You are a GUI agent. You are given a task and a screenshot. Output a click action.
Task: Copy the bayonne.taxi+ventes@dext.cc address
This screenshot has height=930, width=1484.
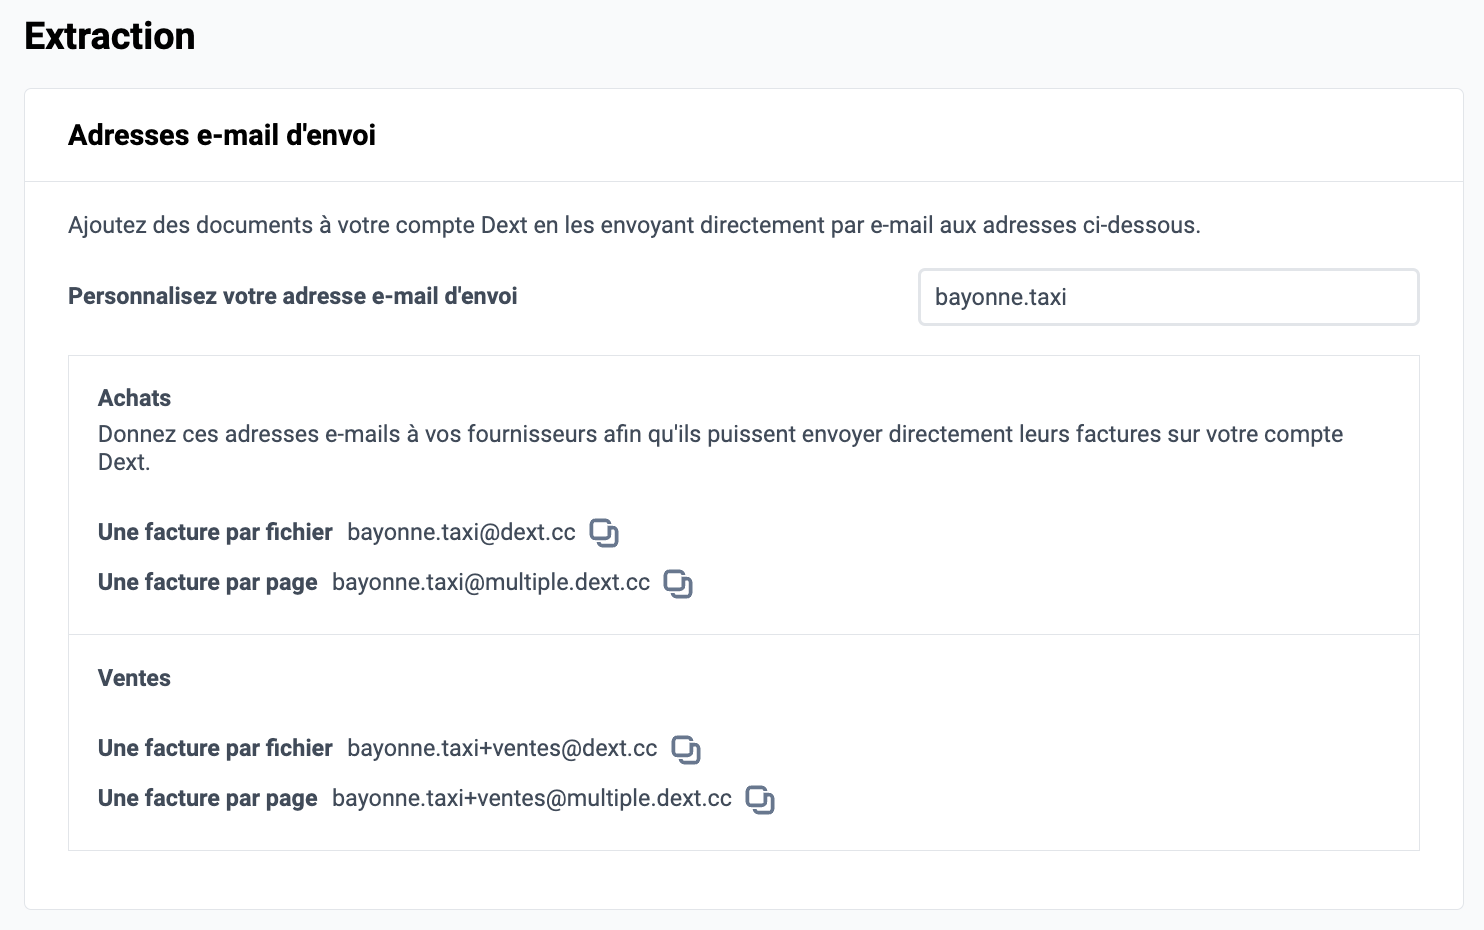tap(686, 749)
